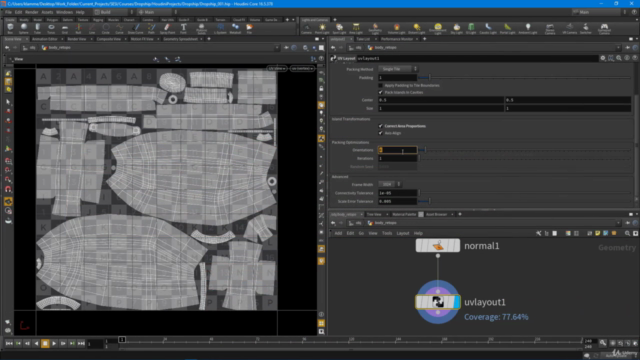Play the timeline forward
The width and height of the screenshot is (640, 360).
(54, 344)
